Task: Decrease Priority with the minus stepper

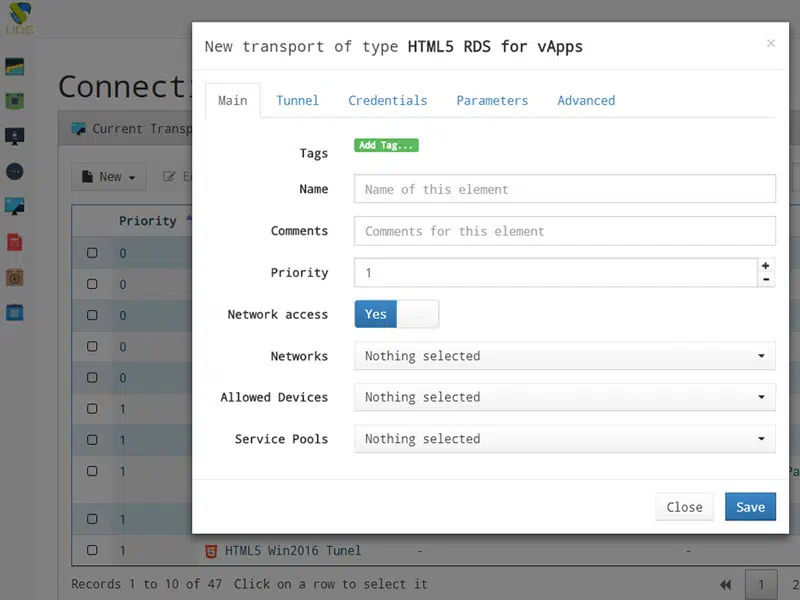Action: click(x=766, y=279)
